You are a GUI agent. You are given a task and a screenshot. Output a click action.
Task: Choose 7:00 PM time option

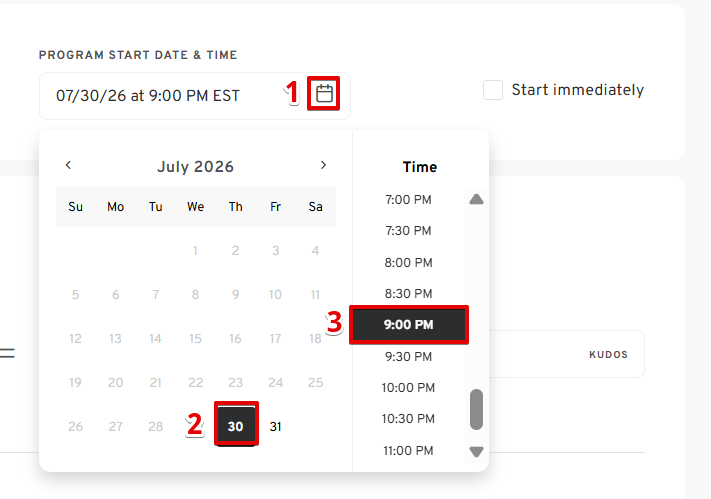point(408,200)
